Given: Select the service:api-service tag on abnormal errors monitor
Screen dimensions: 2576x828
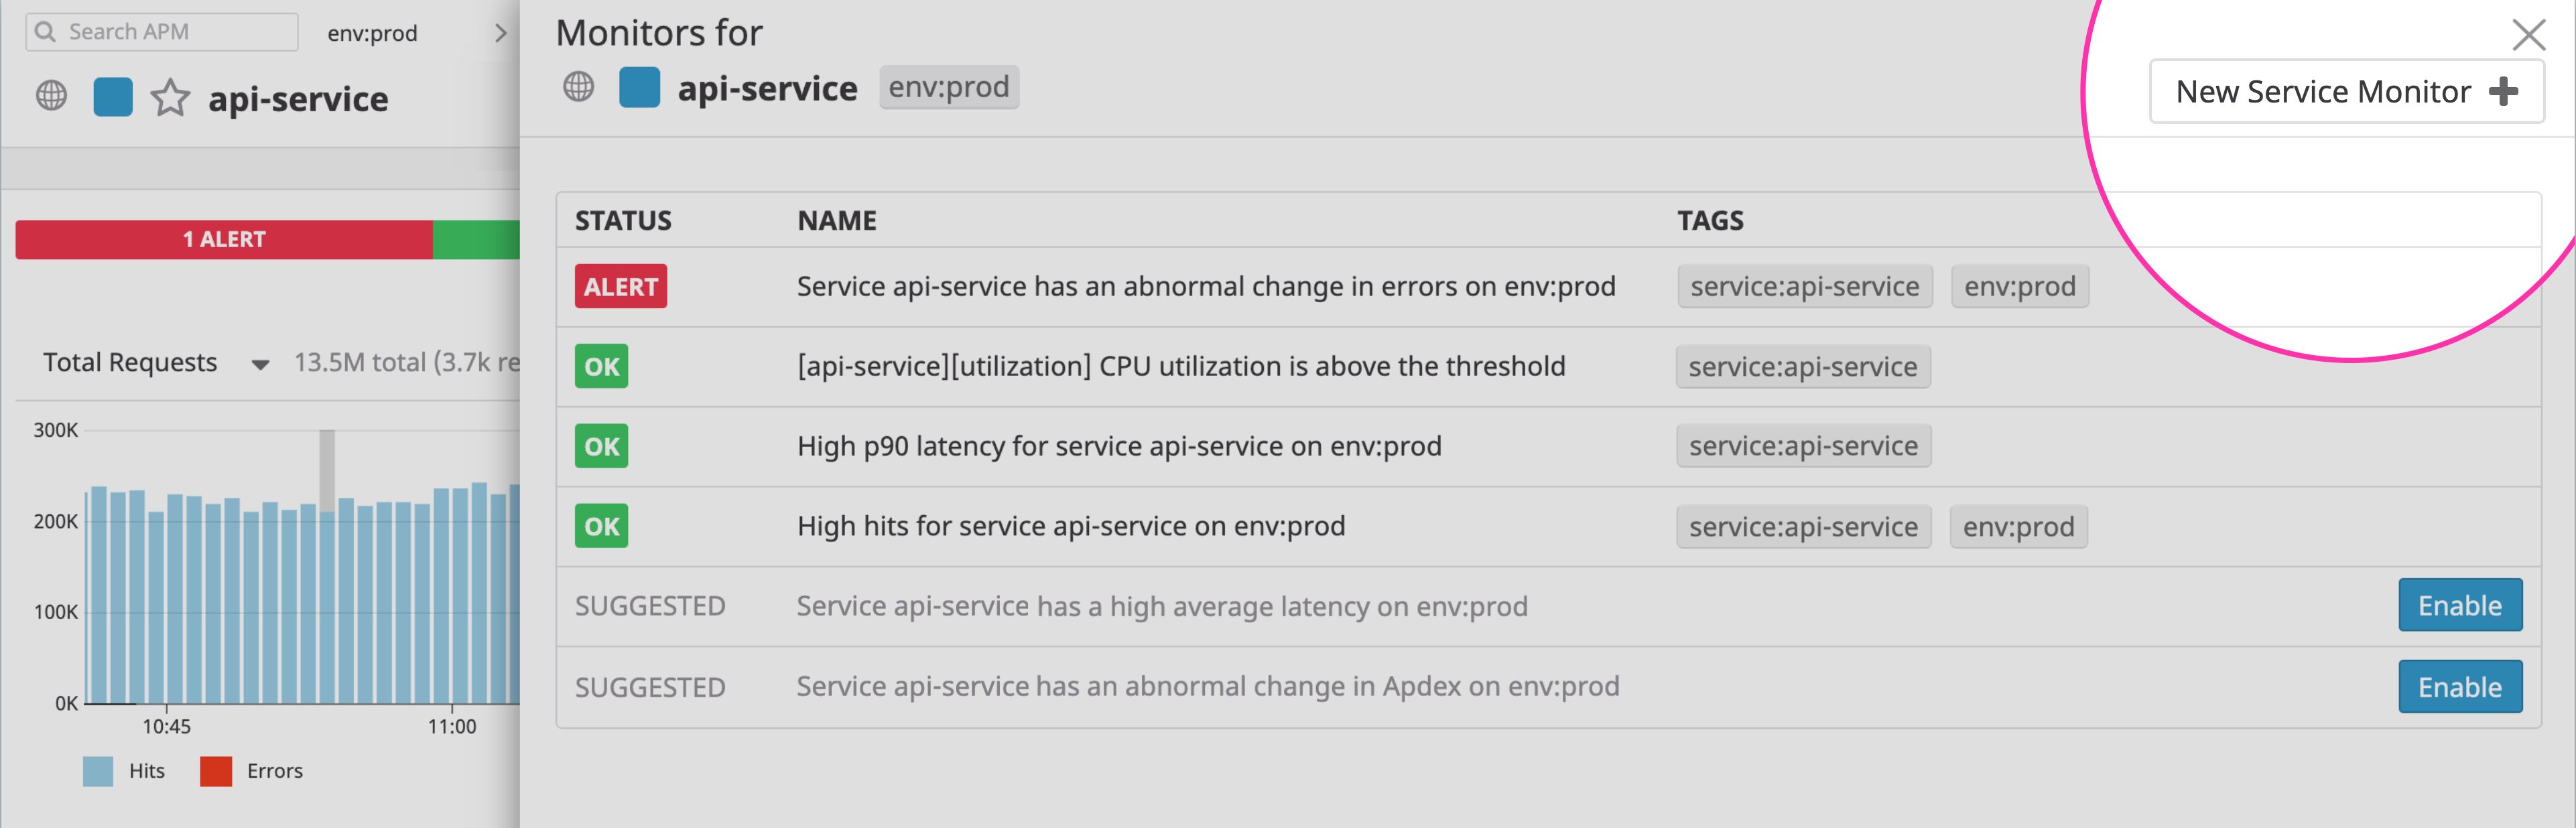Looking at the screenshot, I should click(x=1804, y=286).
